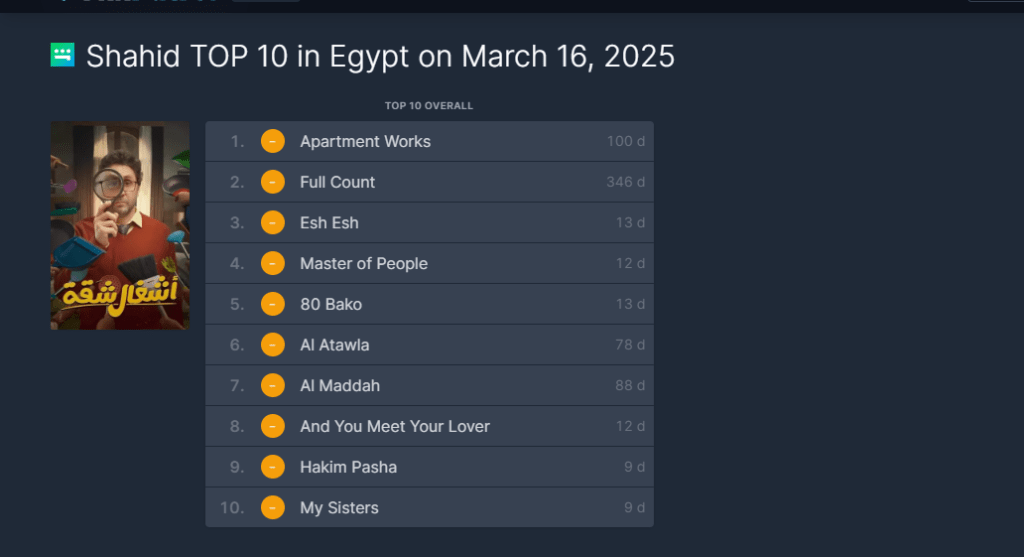Open the Master of People entry

(x=364, y=264)
